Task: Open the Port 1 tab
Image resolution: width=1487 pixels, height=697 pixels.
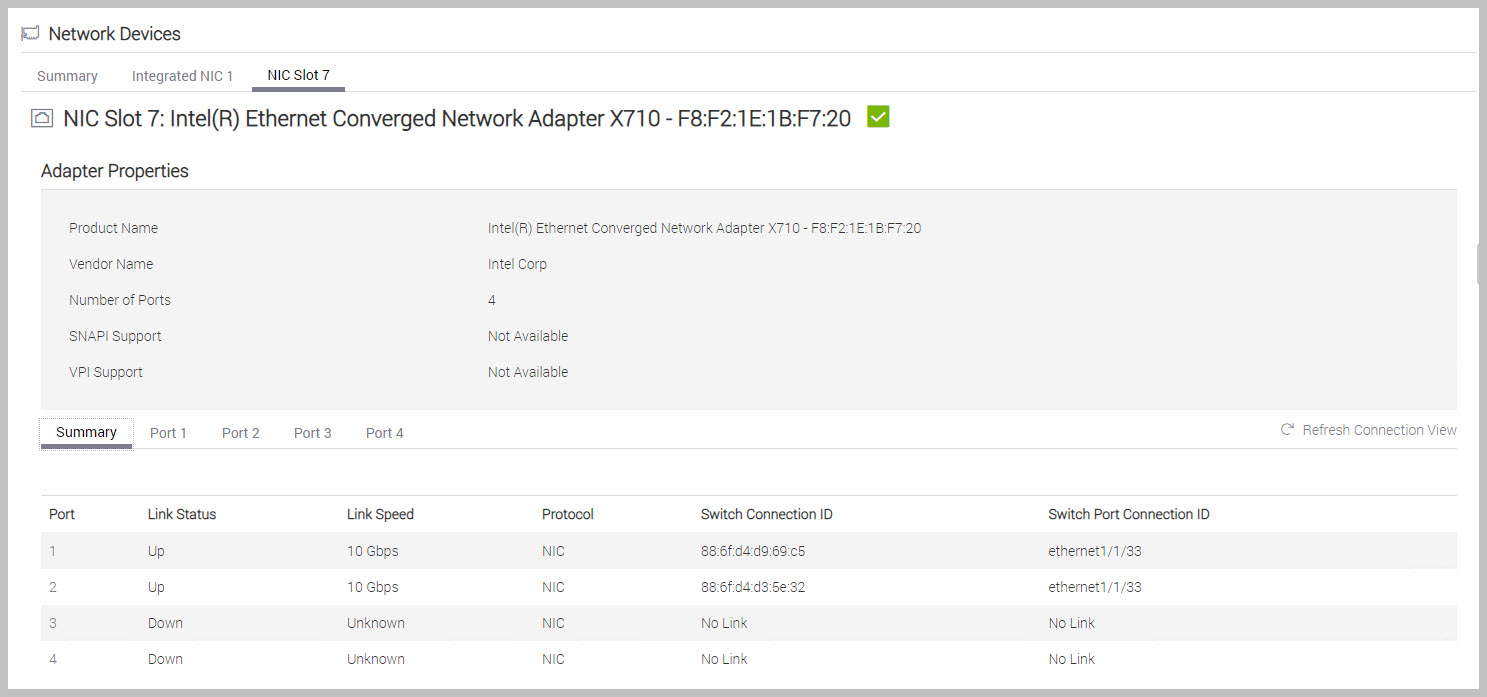Action: click(168, 433)
